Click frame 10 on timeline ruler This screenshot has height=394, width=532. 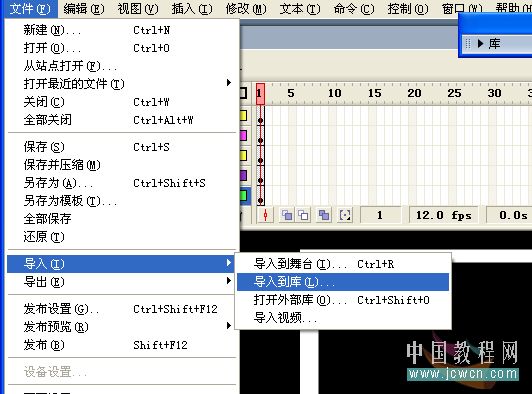pyautogui.click(x=334, y=93)
